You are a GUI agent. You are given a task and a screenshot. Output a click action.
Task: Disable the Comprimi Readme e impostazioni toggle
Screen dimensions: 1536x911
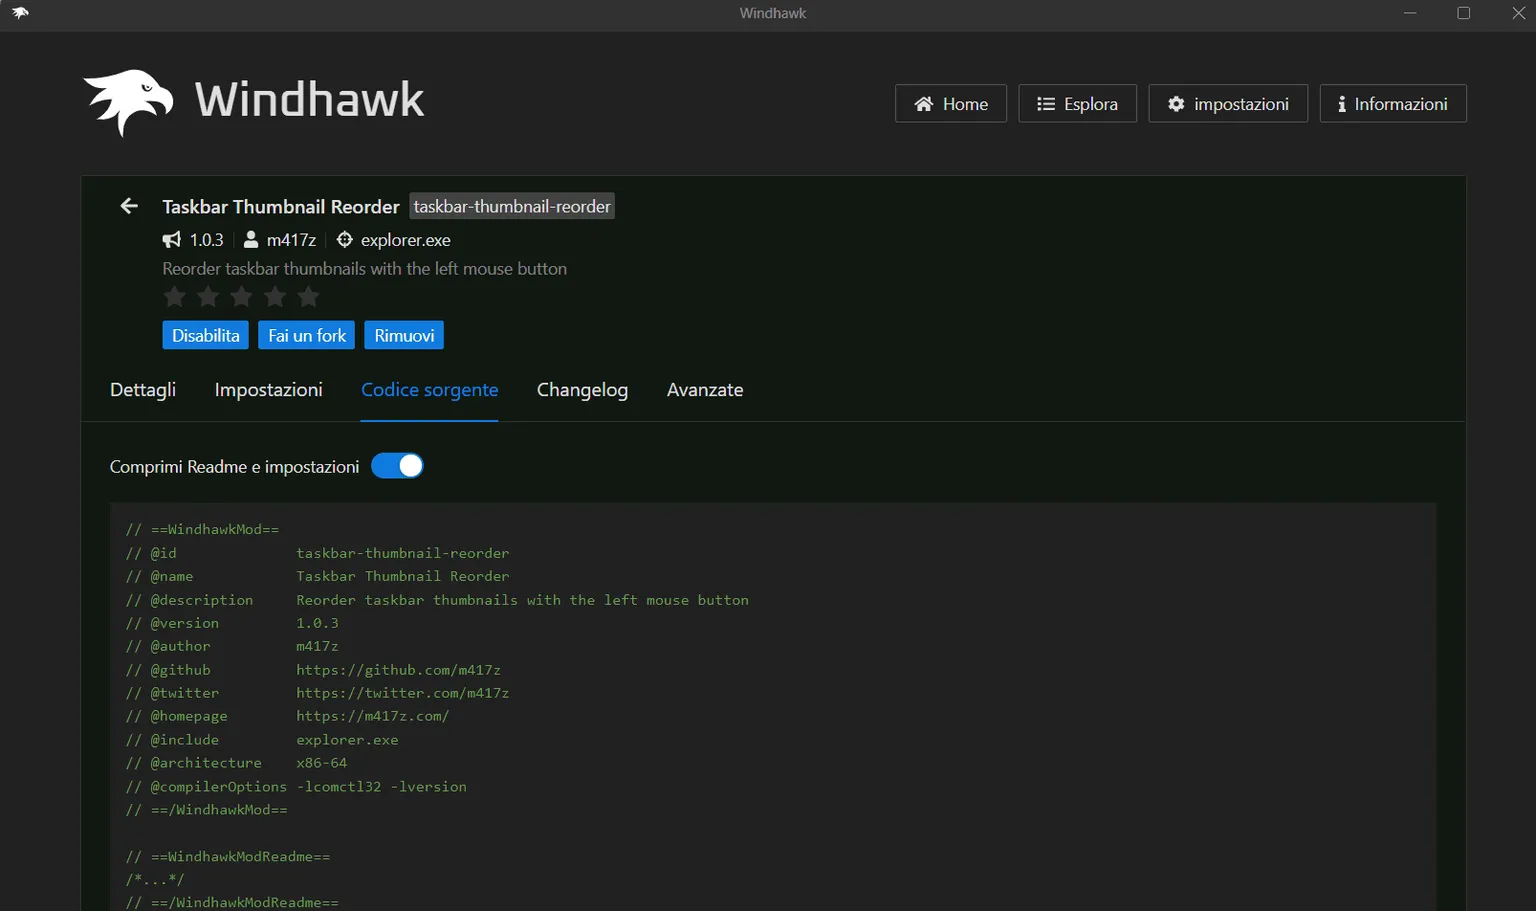pos(397,465)
